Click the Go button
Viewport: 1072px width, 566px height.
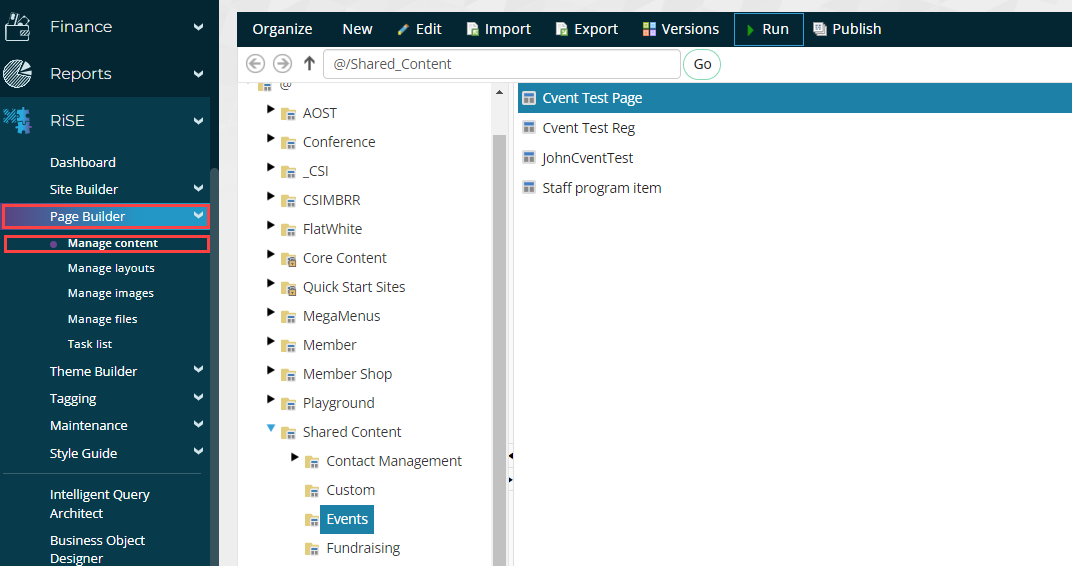(702, 64)
